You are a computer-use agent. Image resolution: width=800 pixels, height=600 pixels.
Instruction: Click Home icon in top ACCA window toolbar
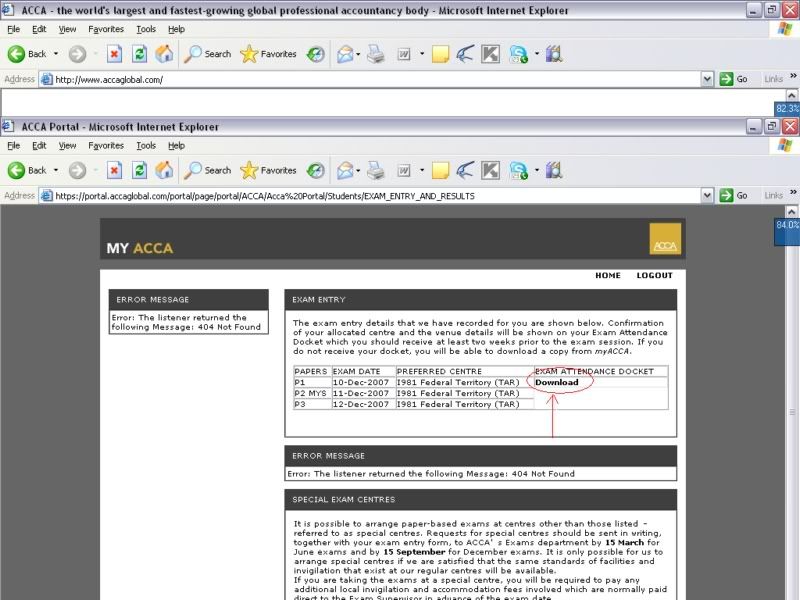(x=164, y=54)
